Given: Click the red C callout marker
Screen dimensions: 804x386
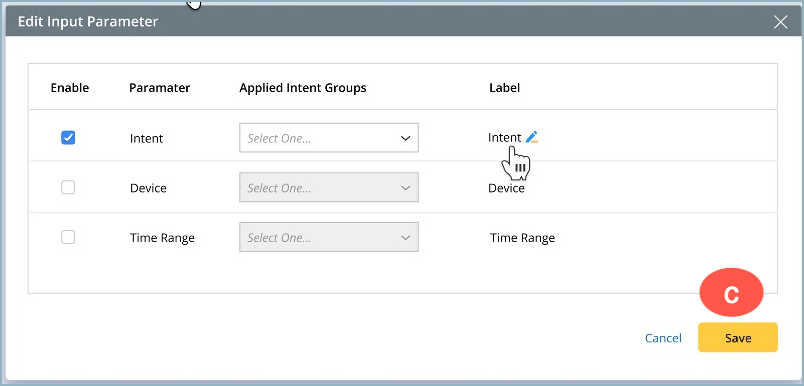Looking at the screenshot, I should click(731, 293).
